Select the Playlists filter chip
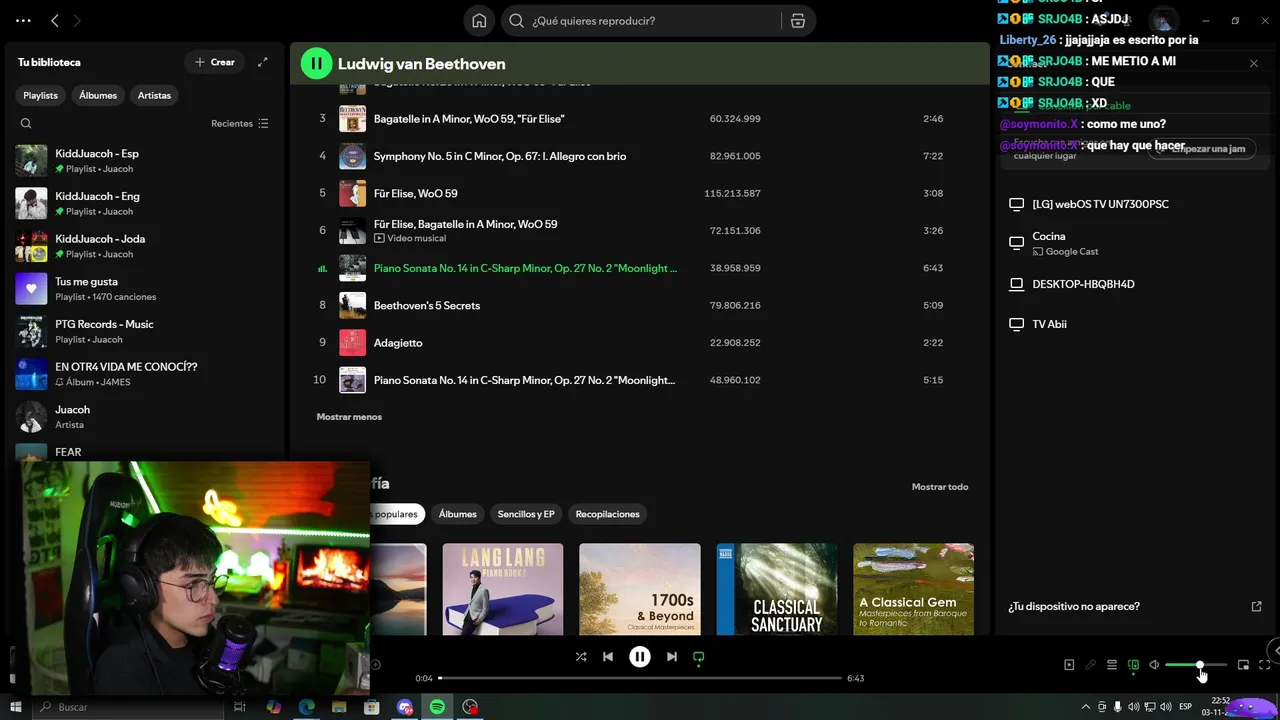 click(x=41, y=95)
